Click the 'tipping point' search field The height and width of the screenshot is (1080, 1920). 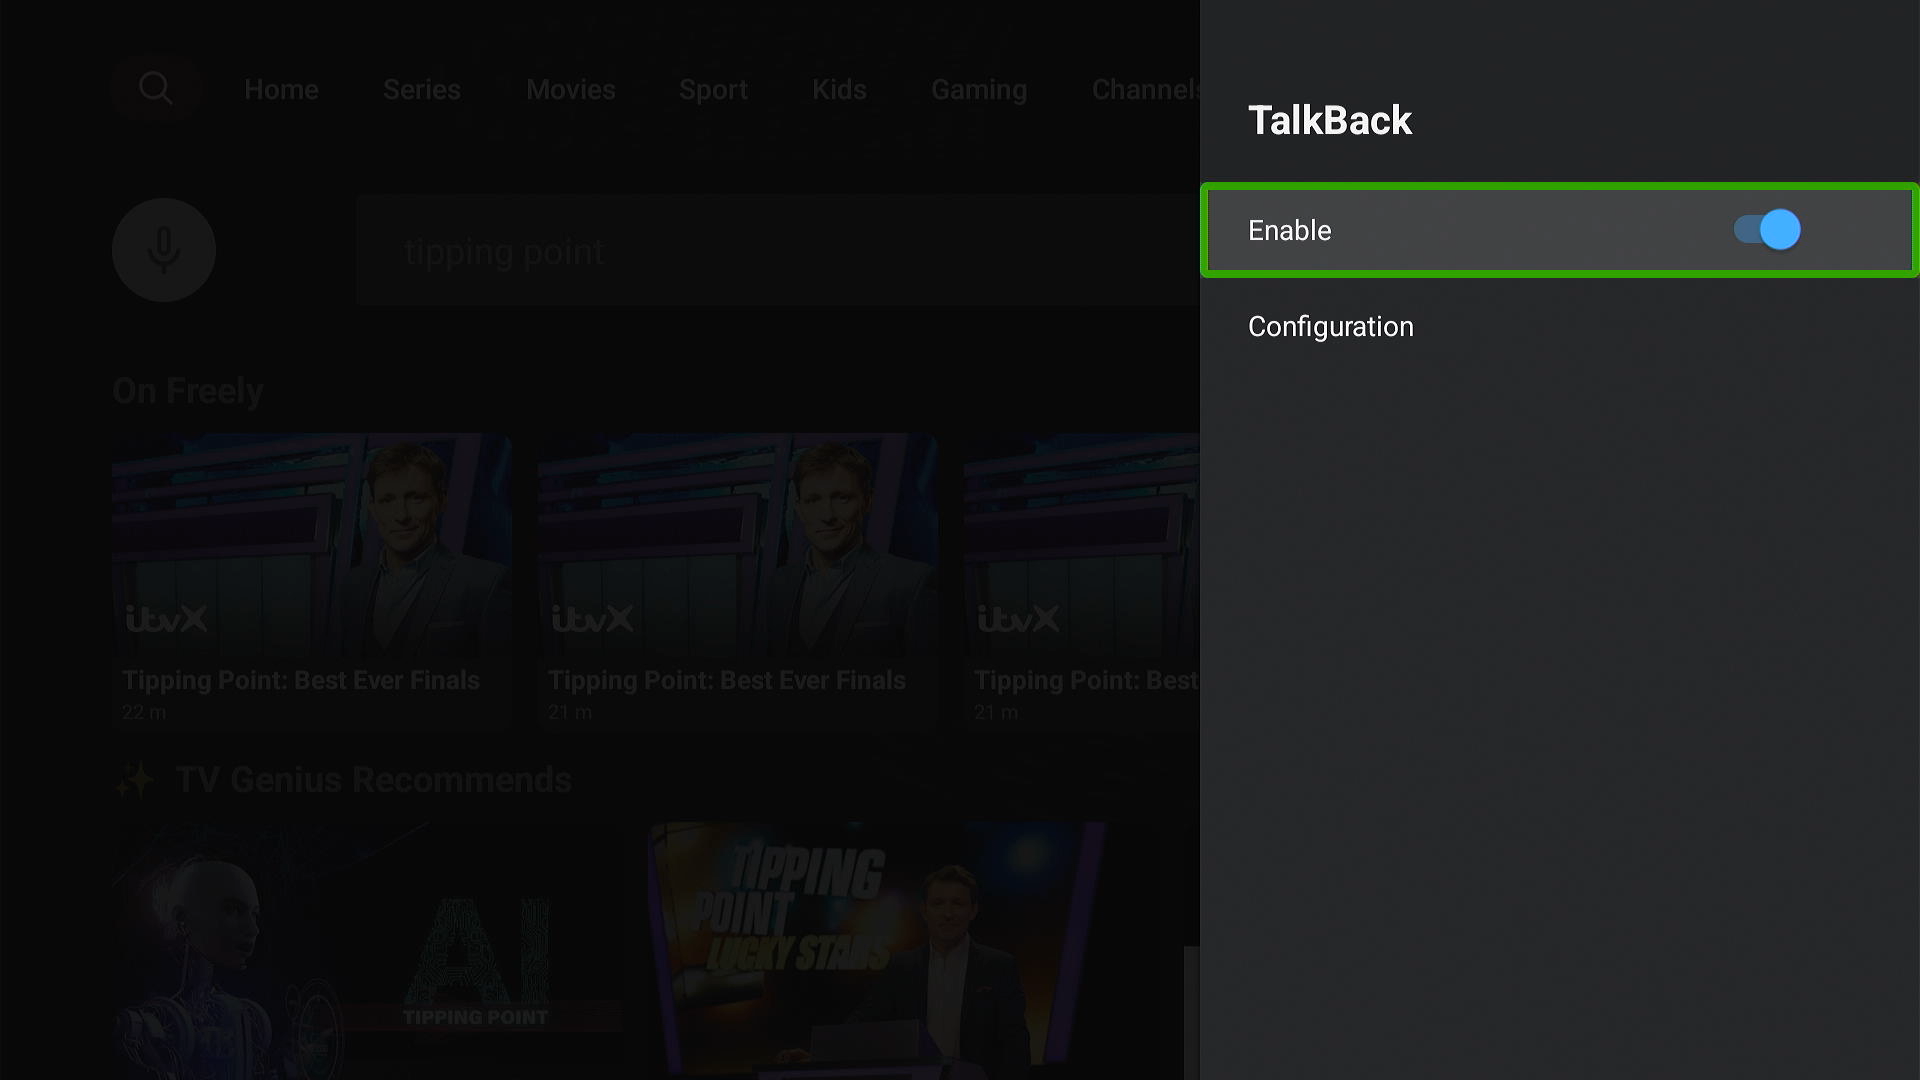tap(778, 251)
